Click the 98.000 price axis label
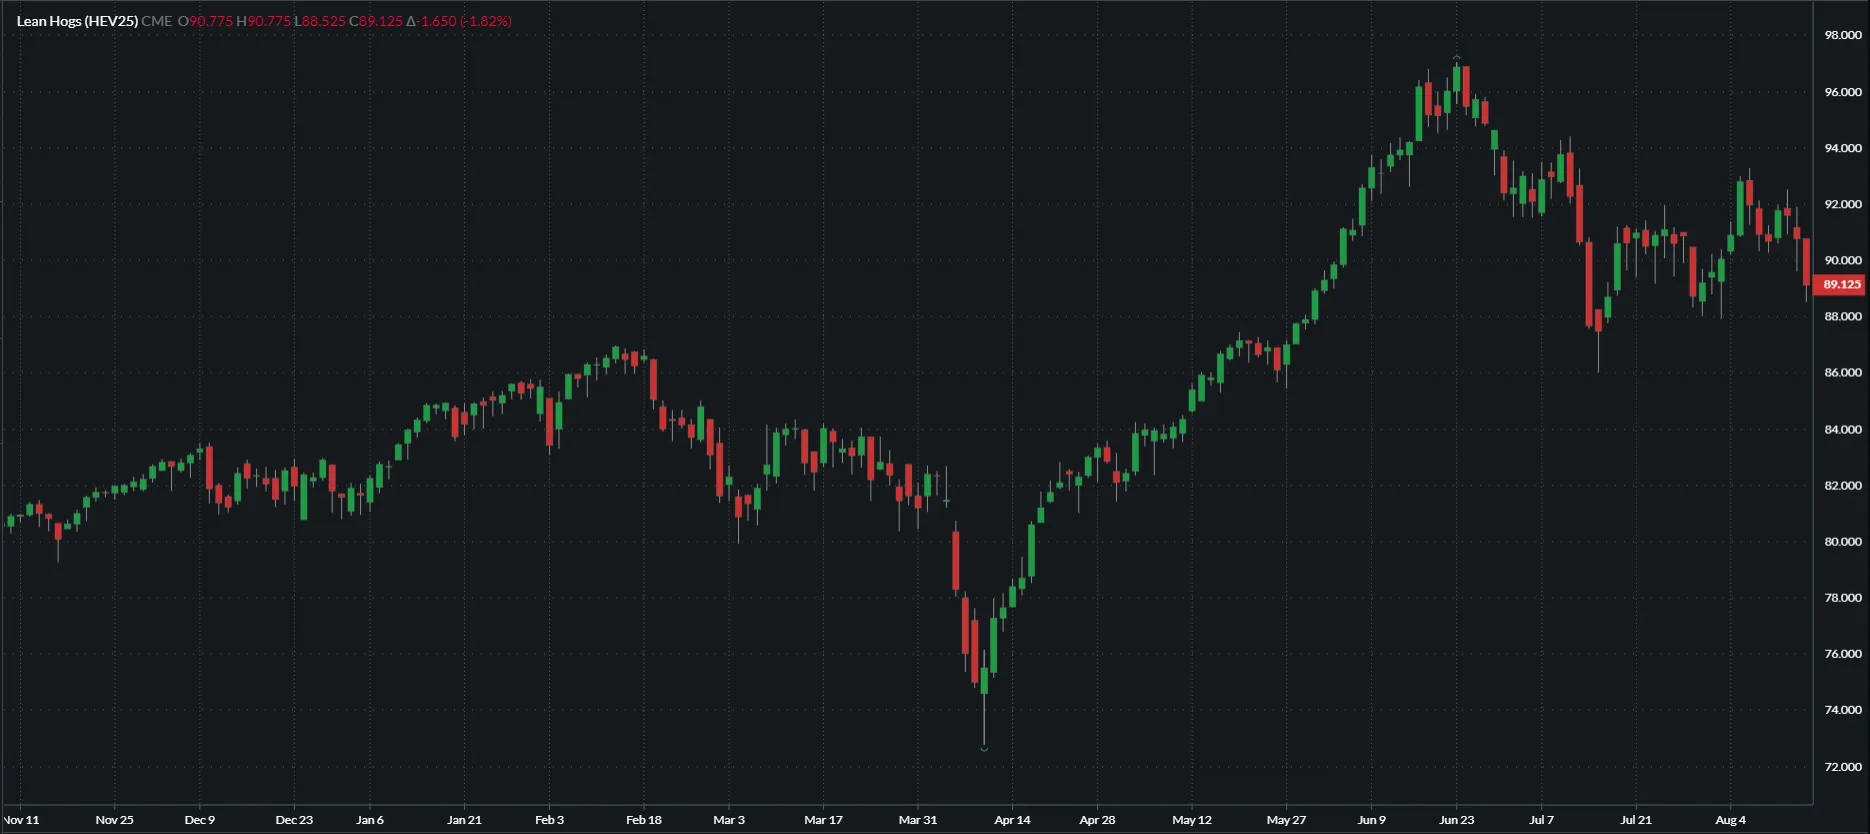The height and width of the screenshot is (834, 1870). coord(1842,35)
